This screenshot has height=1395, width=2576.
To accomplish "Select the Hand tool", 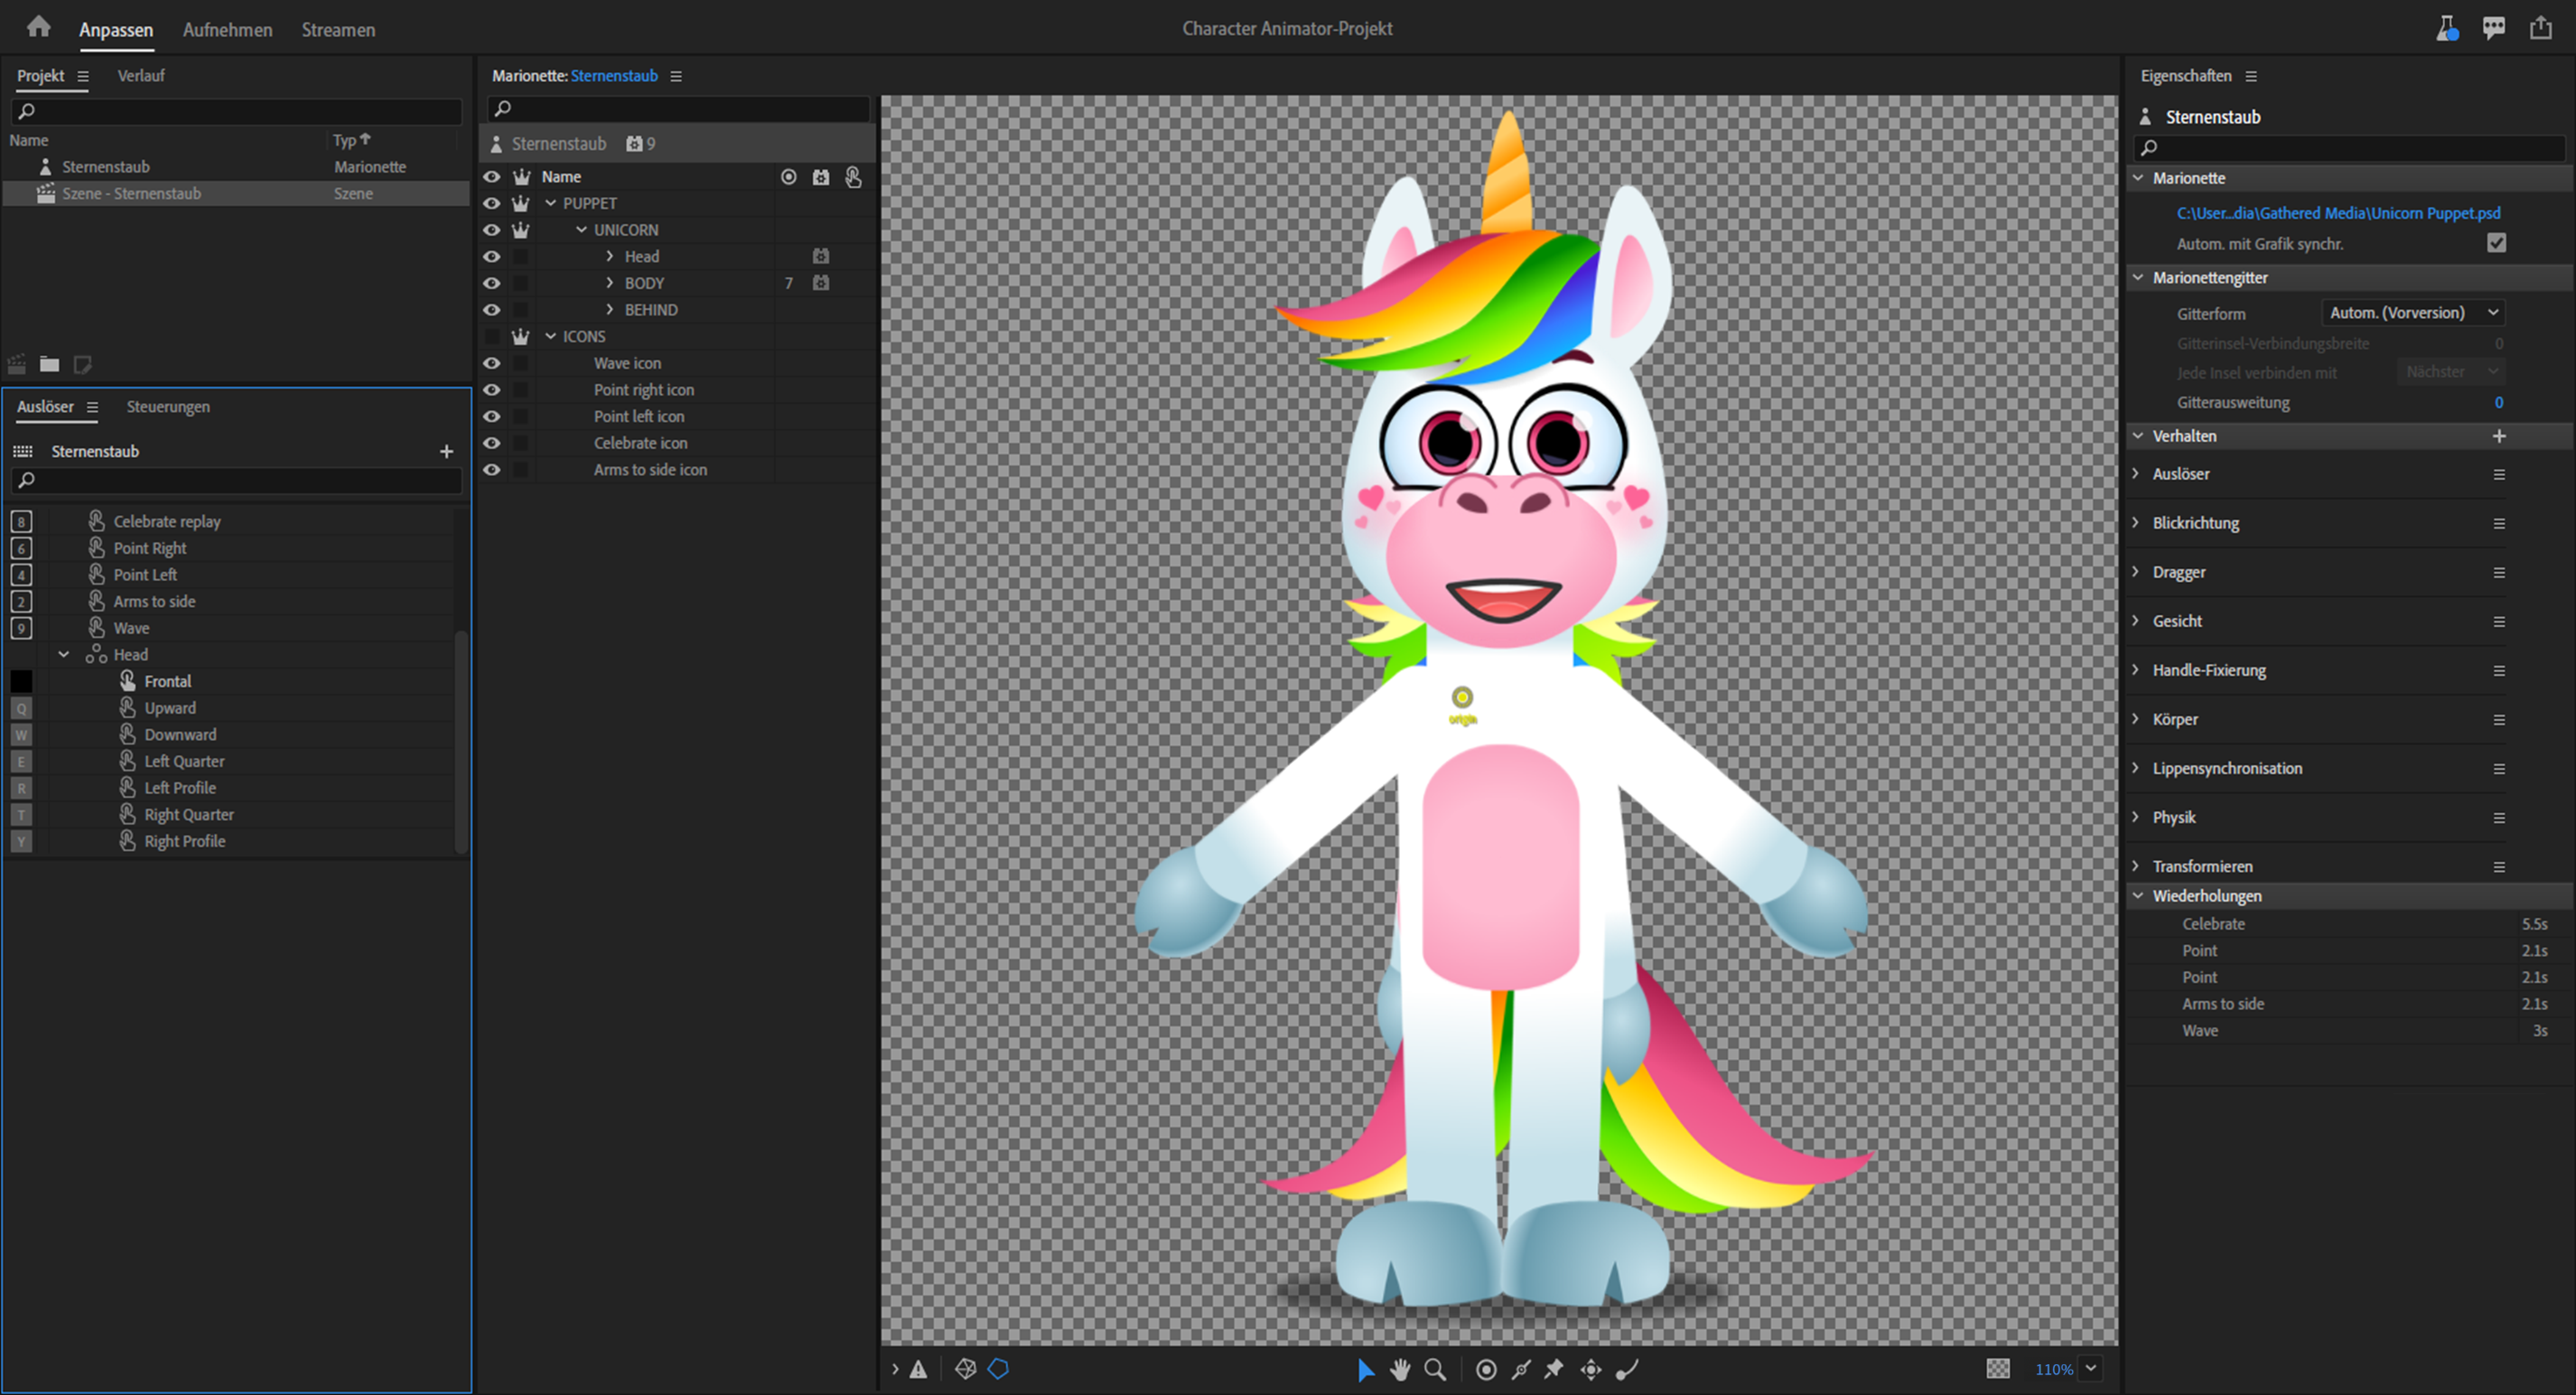I will tap(1399, 1369).
